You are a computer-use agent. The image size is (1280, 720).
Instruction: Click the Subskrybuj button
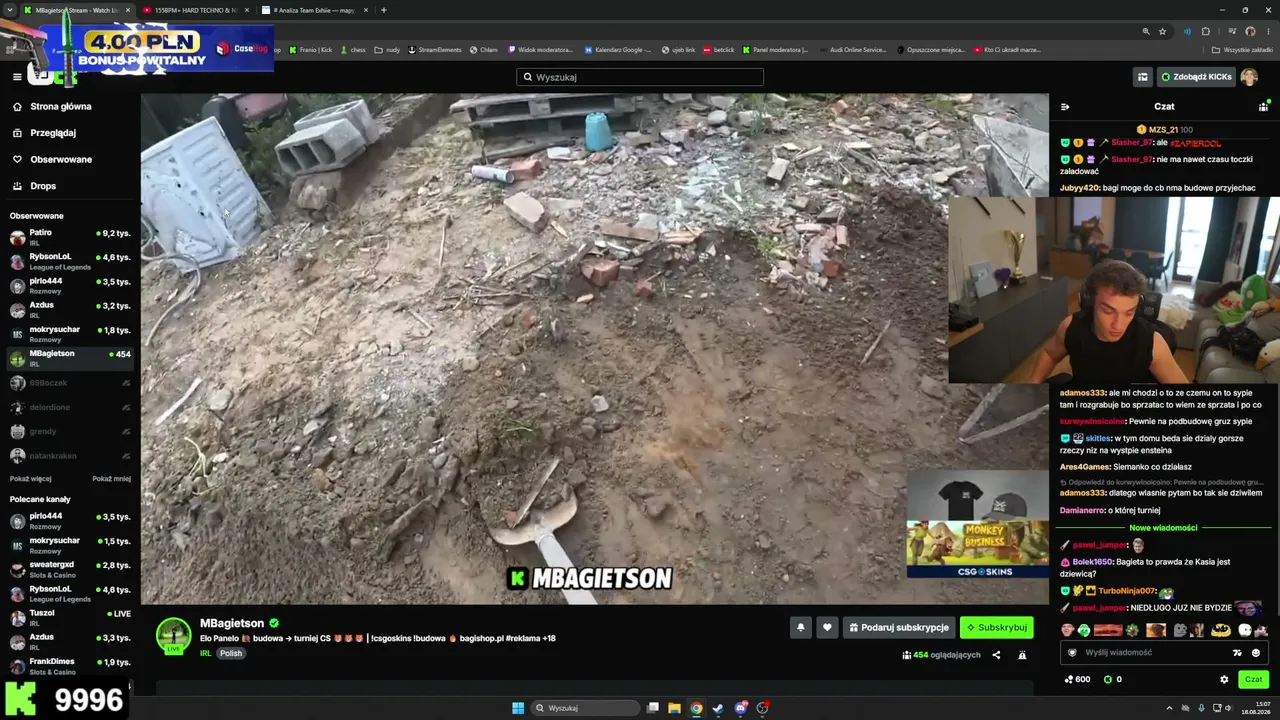point(997,627)
